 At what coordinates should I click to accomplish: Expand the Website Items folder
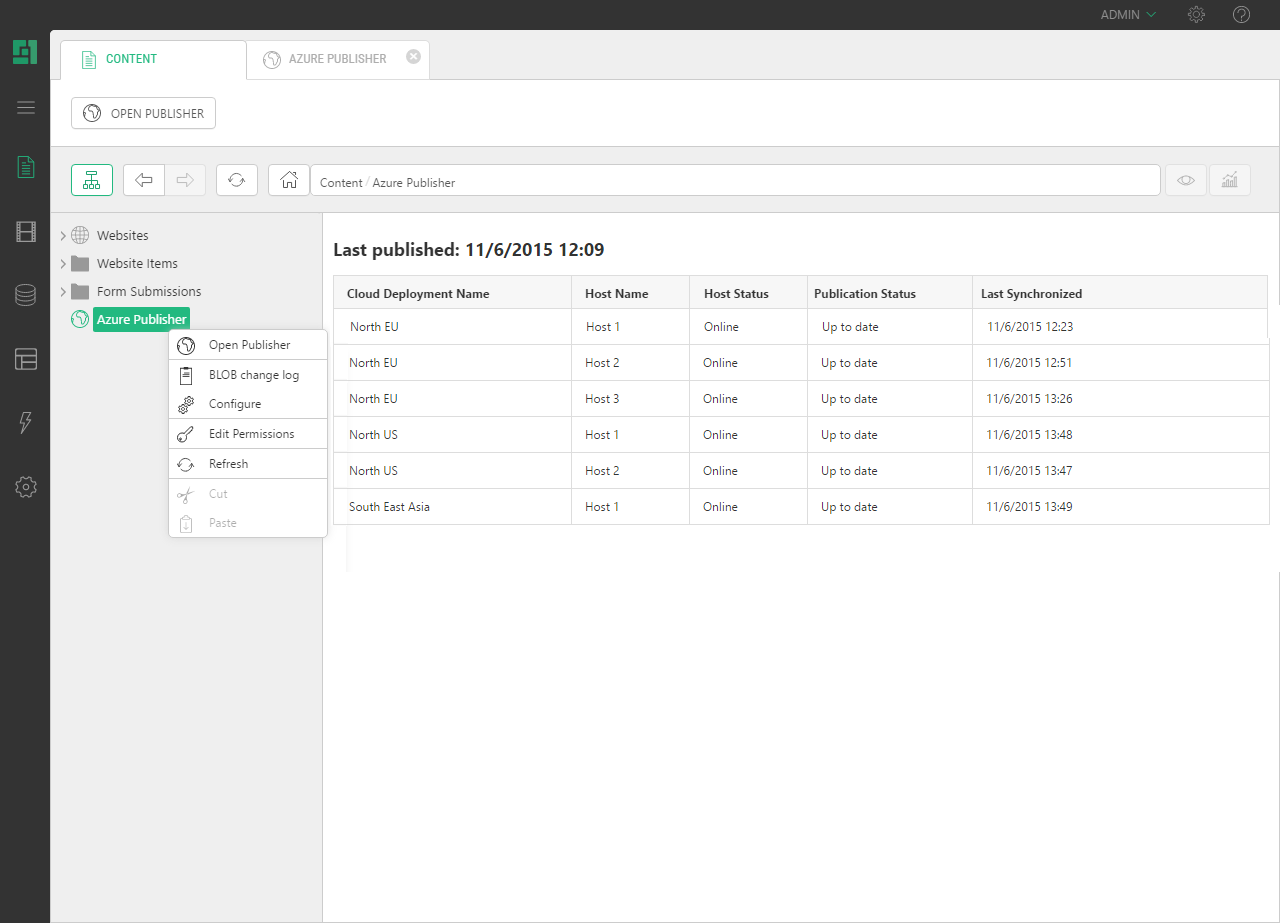tap(63, 264)
